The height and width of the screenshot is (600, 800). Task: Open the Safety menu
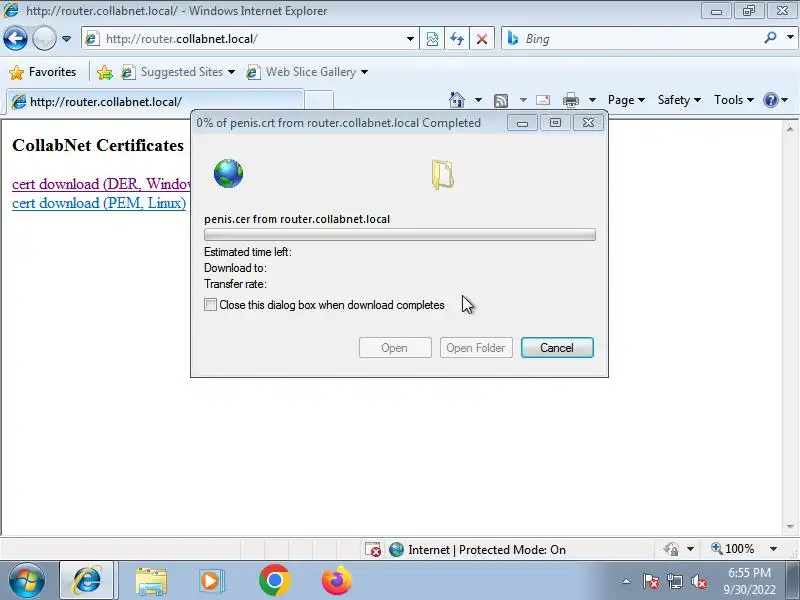pyautogui.click(x=679, y=100)
